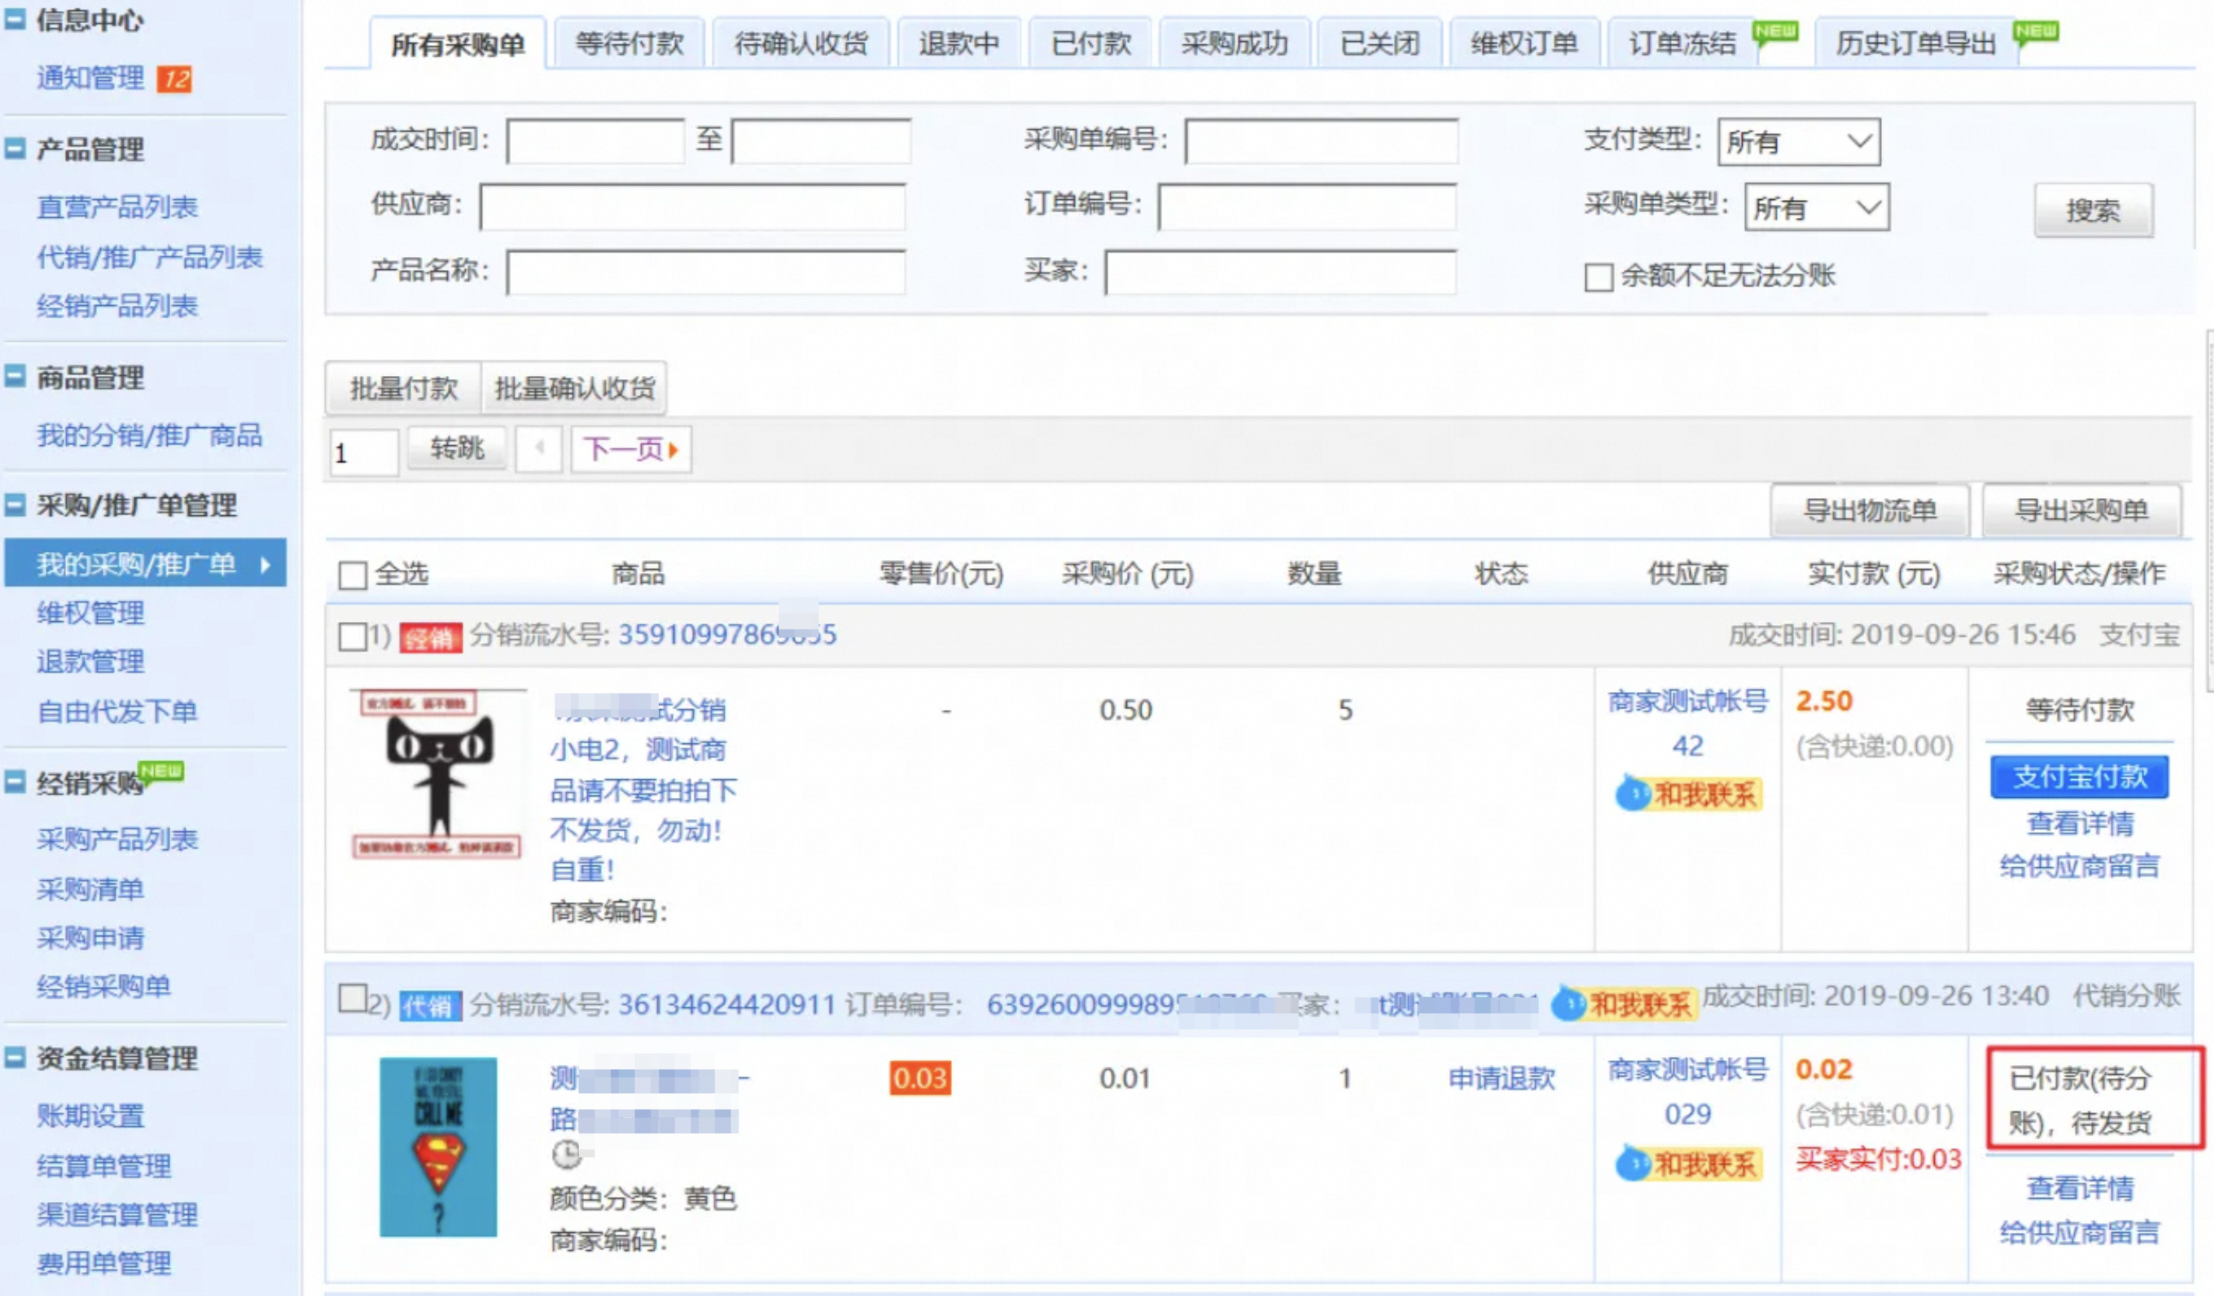This screenshot has height=1296, width=2214.
Task: Click the 支付宝付款 button
Action: [x=2080, y=777]
